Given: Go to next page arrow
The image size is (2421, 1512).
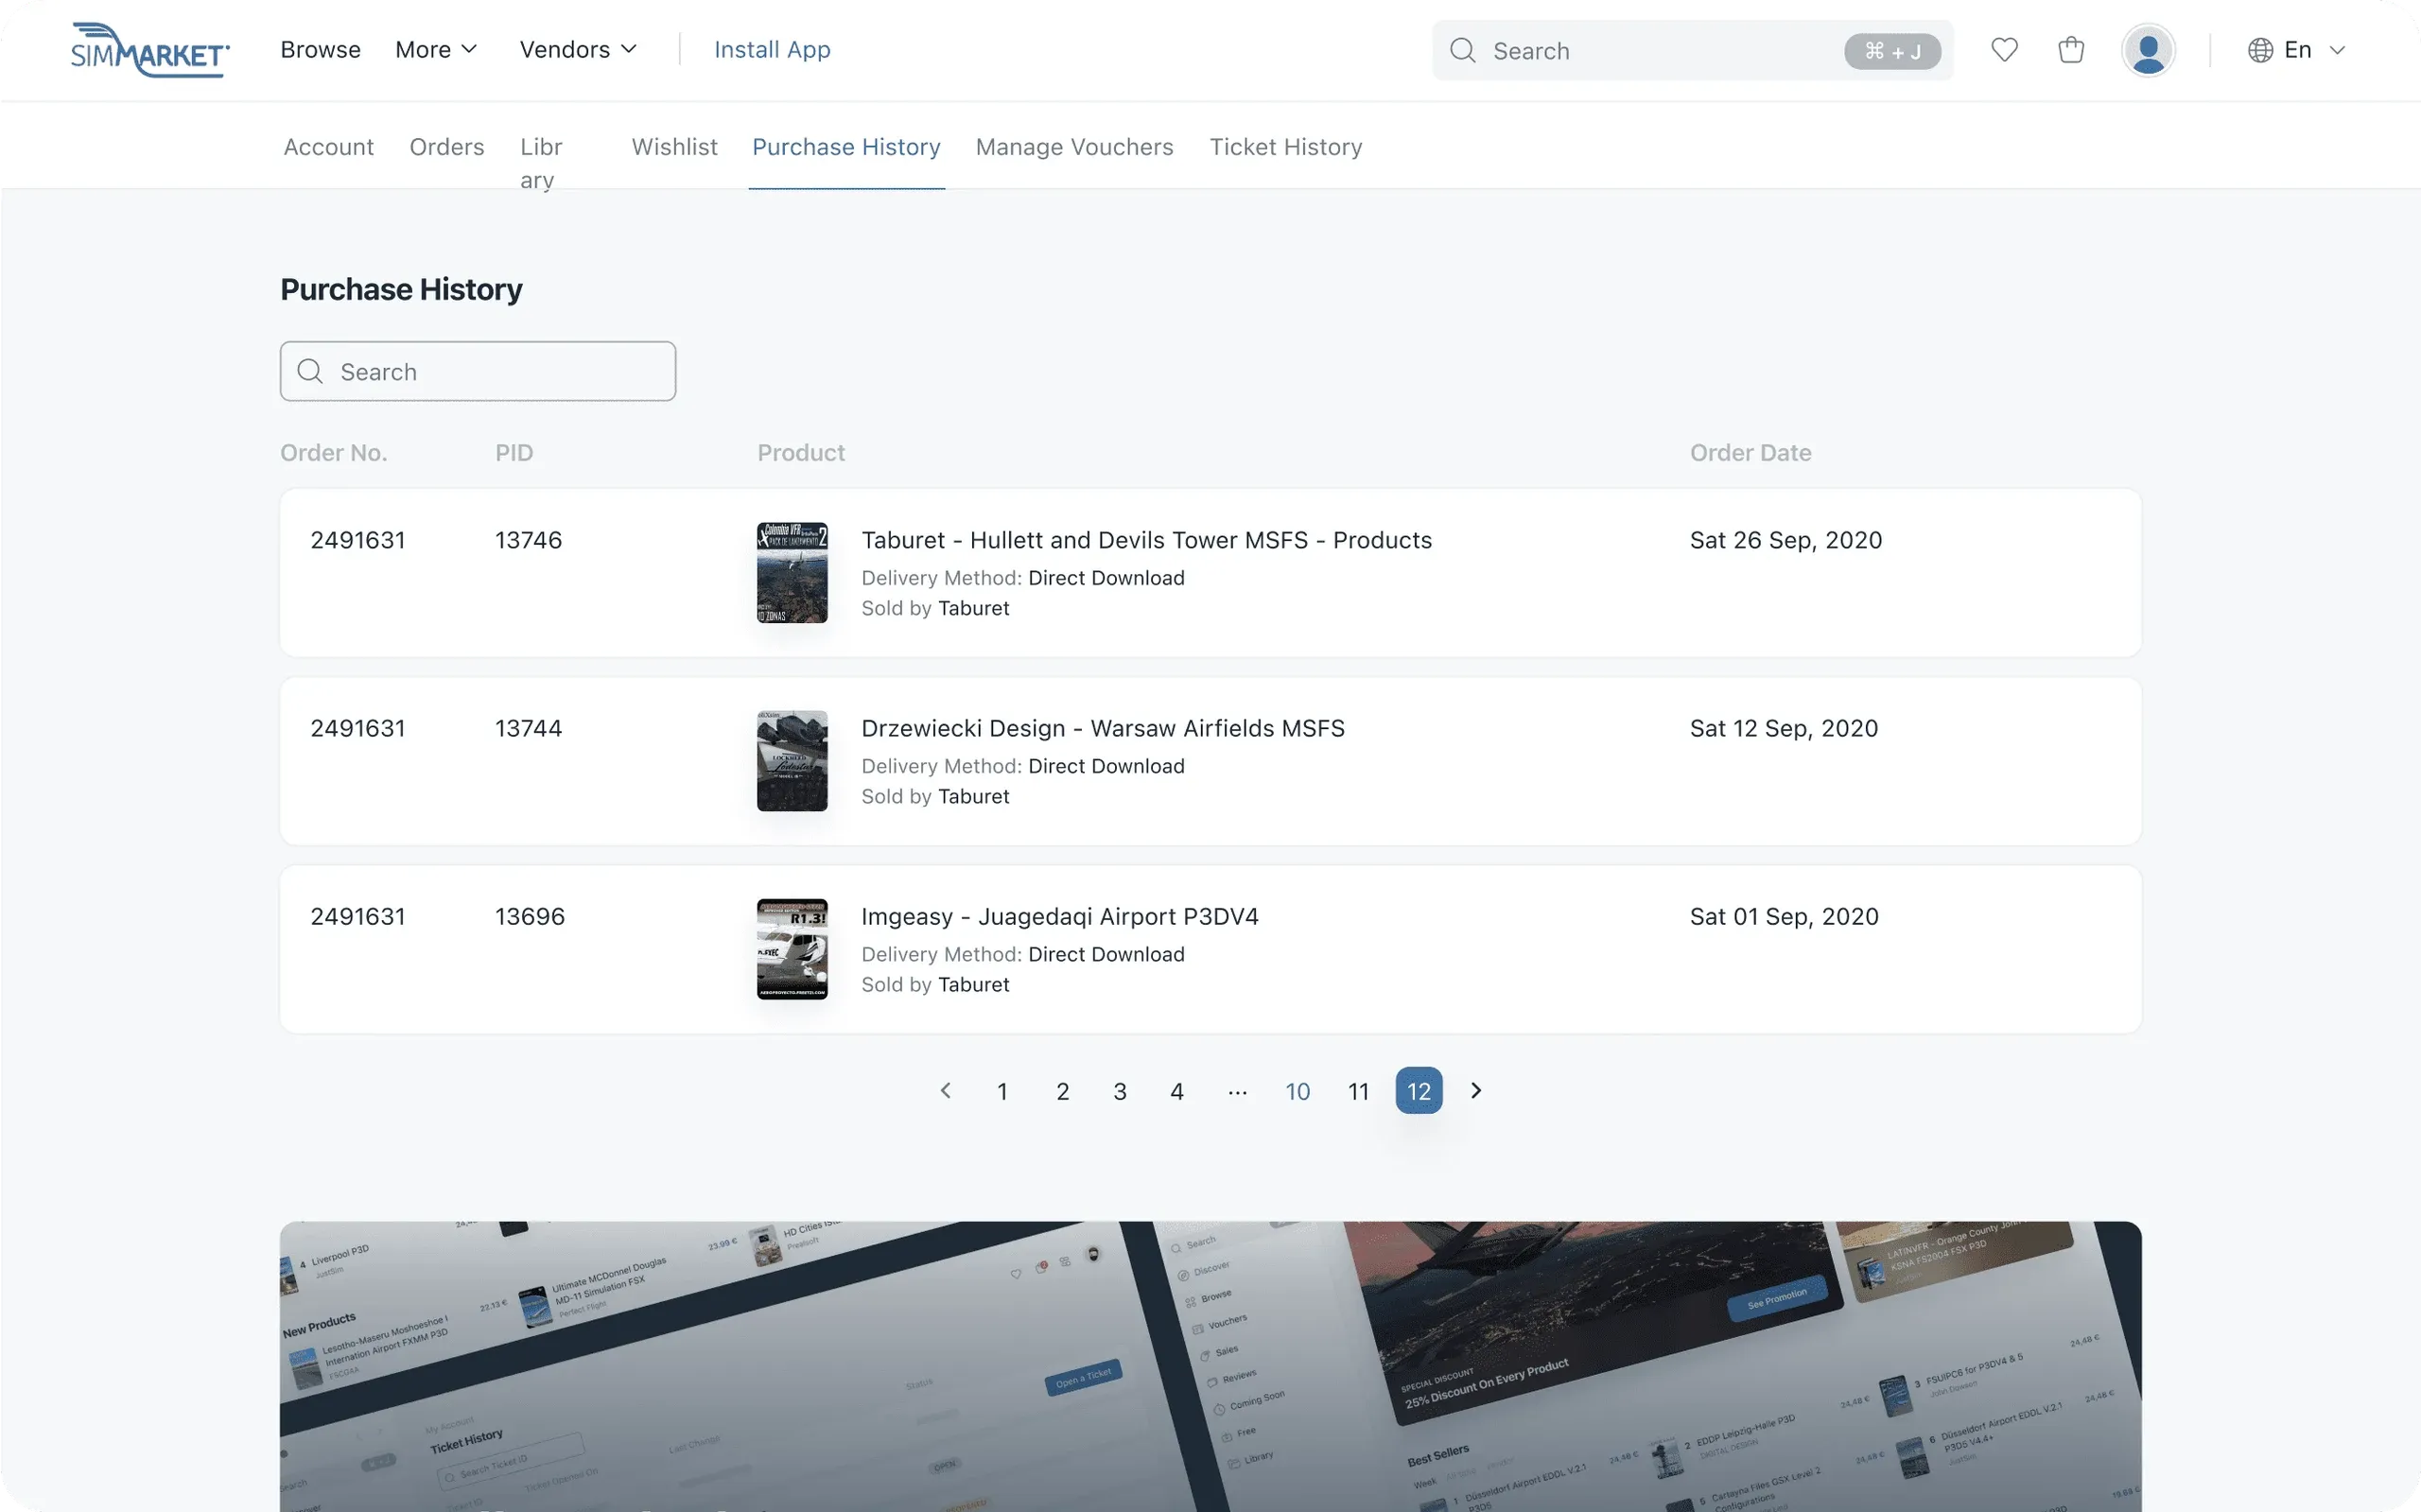Looking at the screenshot, I should coord(1476,1090).
